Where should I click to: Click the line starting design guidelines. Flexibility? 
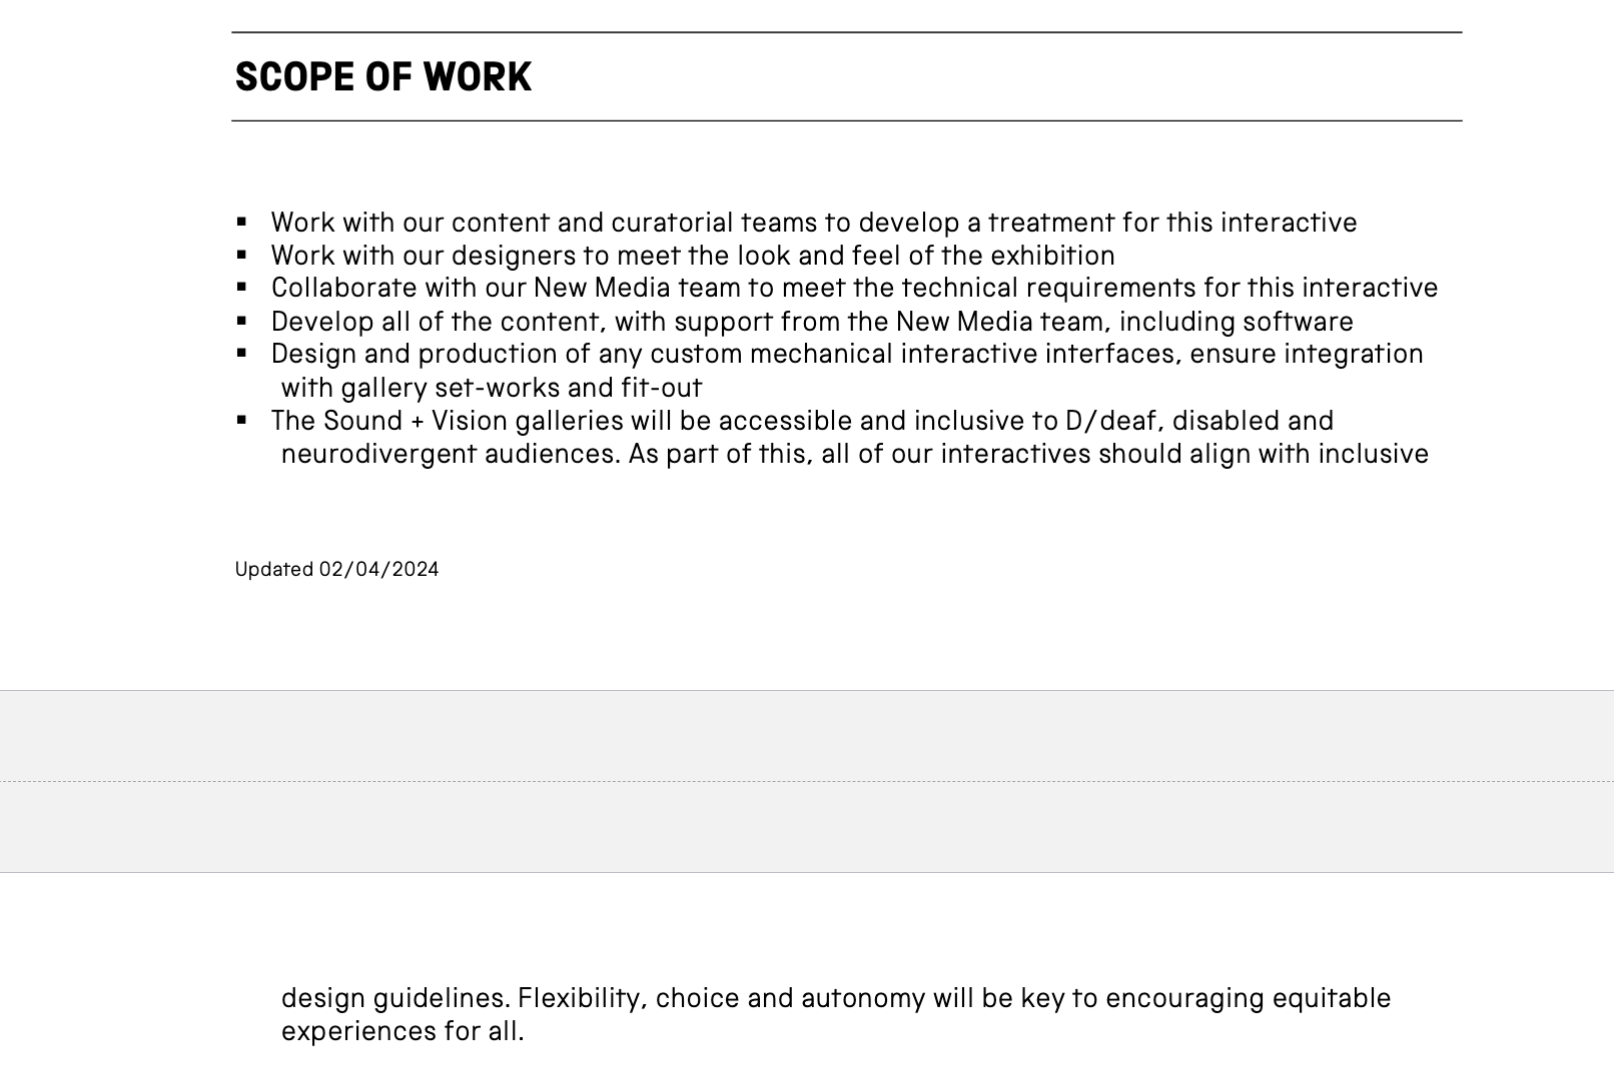click(x=835, y=998)
